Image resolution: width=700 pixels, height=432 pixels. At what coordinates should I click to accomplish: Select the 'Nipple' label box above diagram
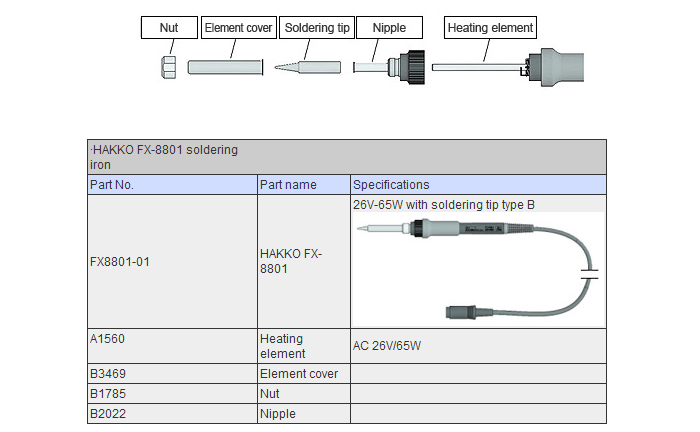click(x=389, y=27)
